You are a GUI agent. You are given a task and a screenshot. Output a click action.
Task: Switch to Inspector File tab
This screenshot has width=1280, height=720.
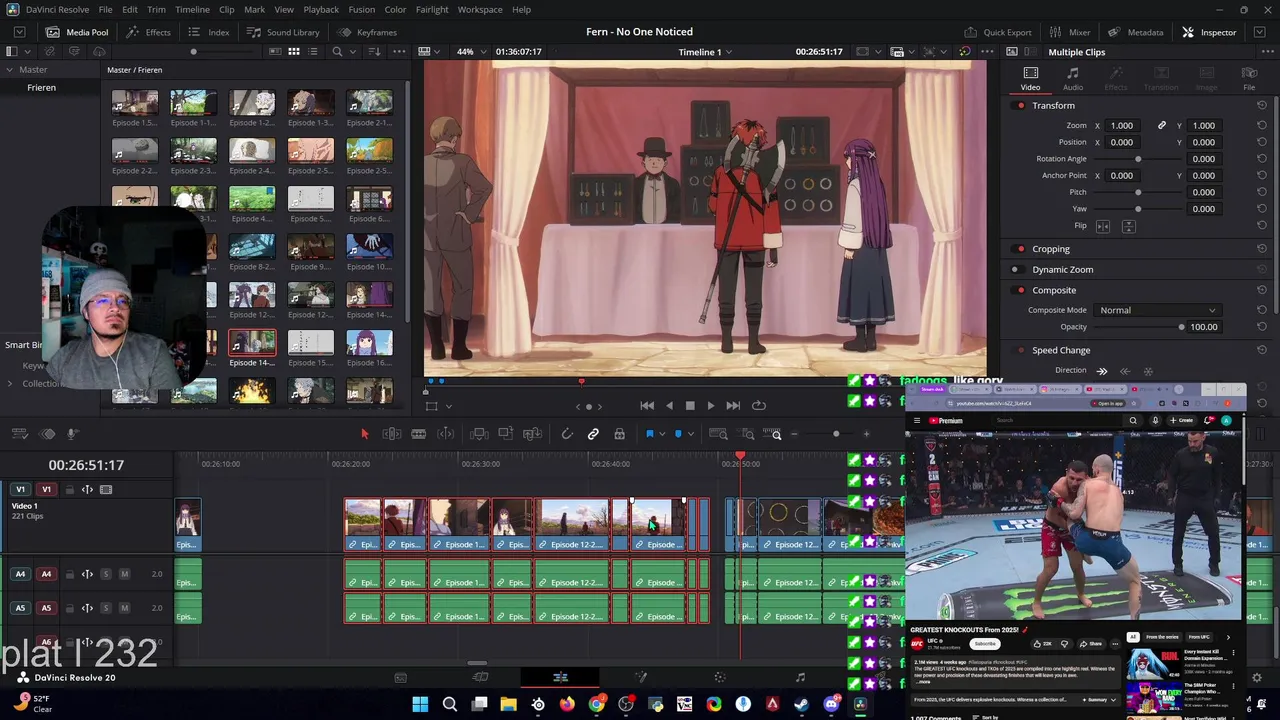click(x=1249, y=78)
